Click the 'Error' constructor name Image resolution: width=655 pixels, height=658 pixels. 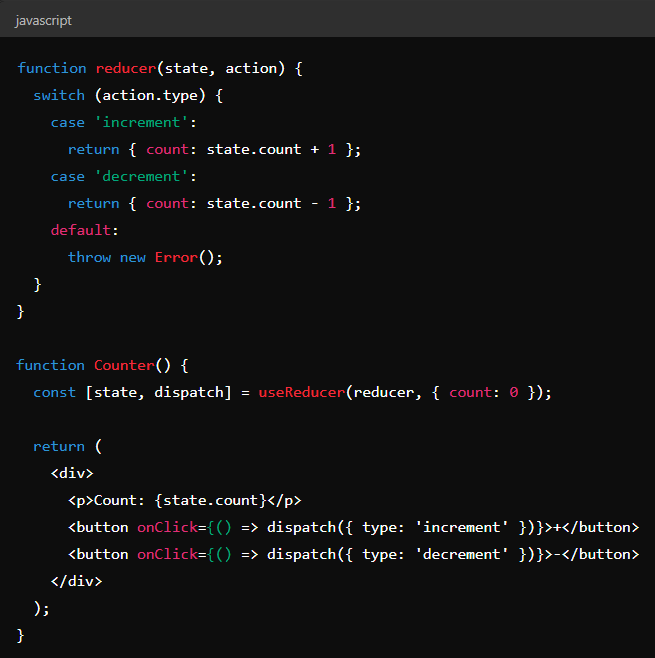coord(176,257)
